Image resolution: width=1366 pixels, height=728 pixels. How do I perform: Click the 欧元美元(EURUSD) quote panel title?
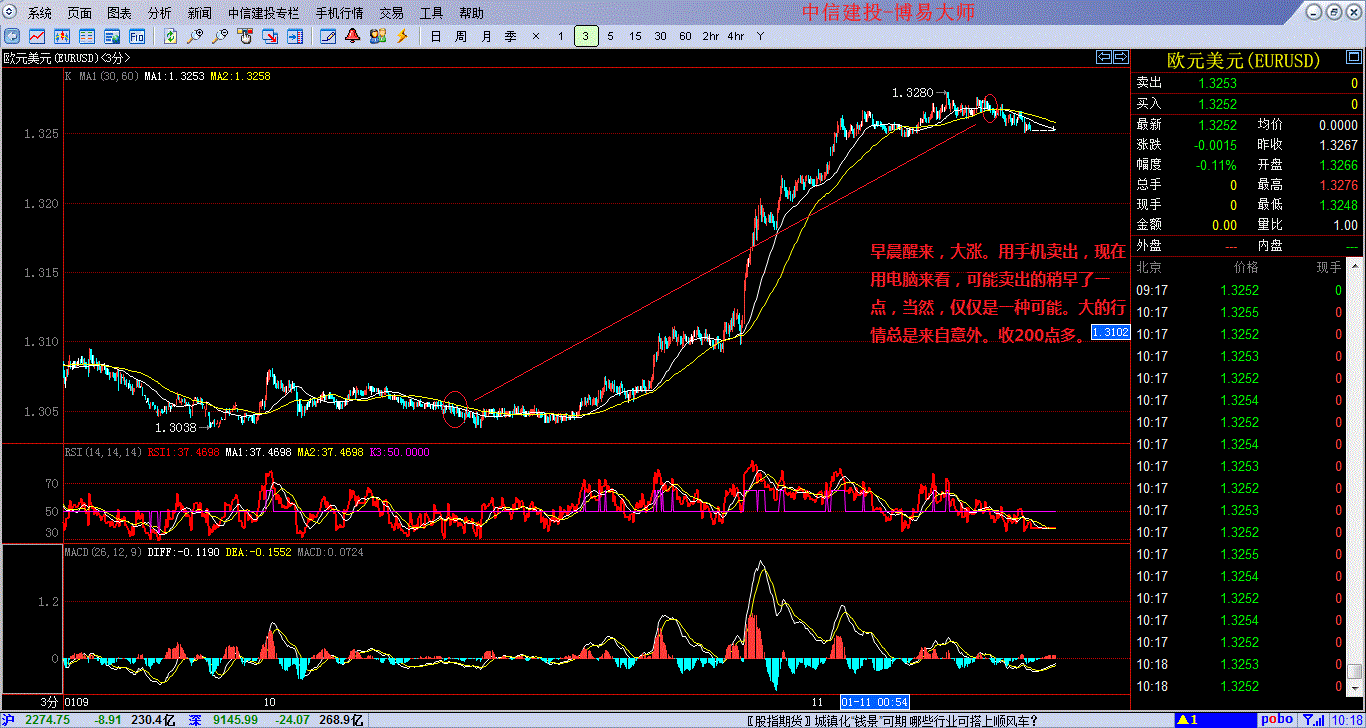(x=1243, y=60)
